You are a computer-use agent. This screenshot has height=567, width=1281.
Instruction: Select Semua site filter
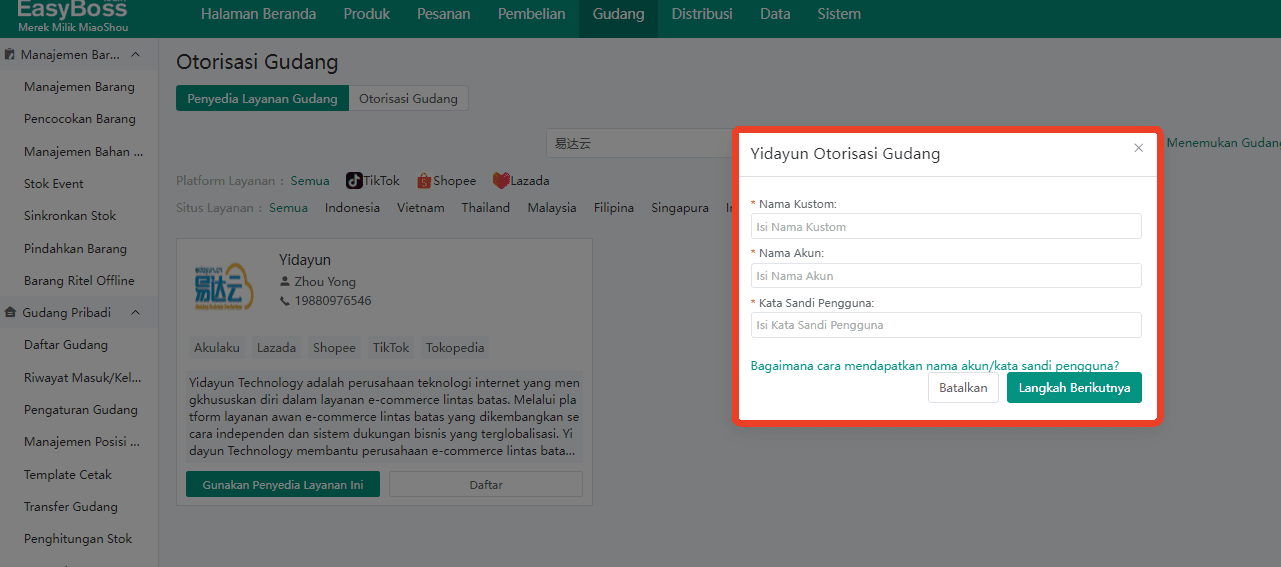[288, 208]
